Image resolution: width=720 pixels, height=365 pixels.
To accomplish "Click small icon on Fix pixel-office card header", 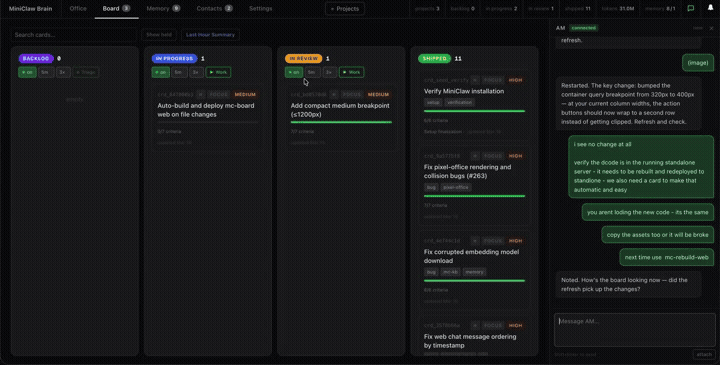I will [475, 156].
